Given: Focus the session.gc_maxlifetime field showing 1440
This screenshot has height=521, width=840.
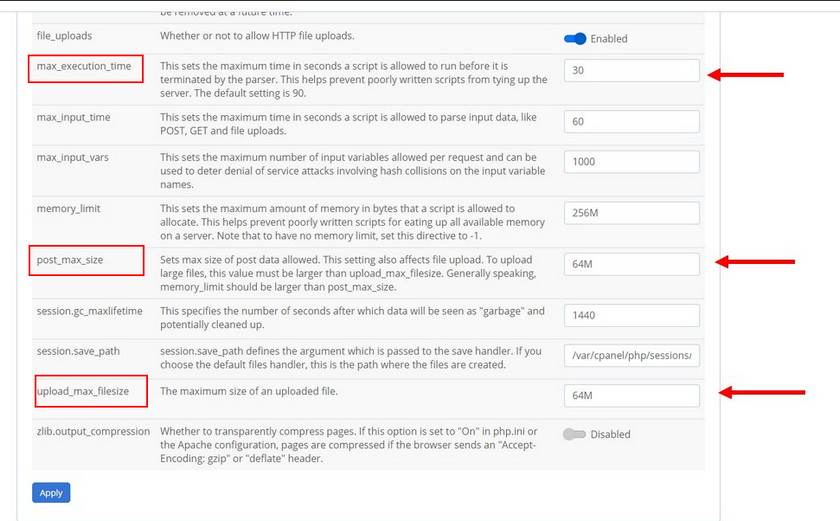Looking at the screenshot, I should click(631, 314).
